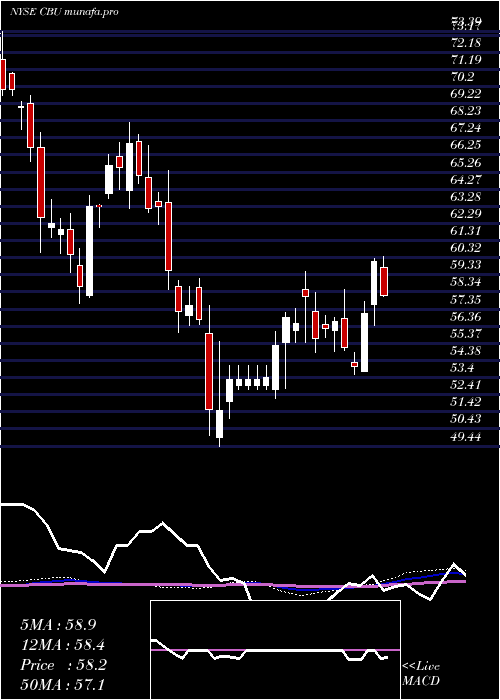Select the 50MA : 57.1 readout
Image resolution: width=500 pixels, height=700 pixels.
click(63, 685)
